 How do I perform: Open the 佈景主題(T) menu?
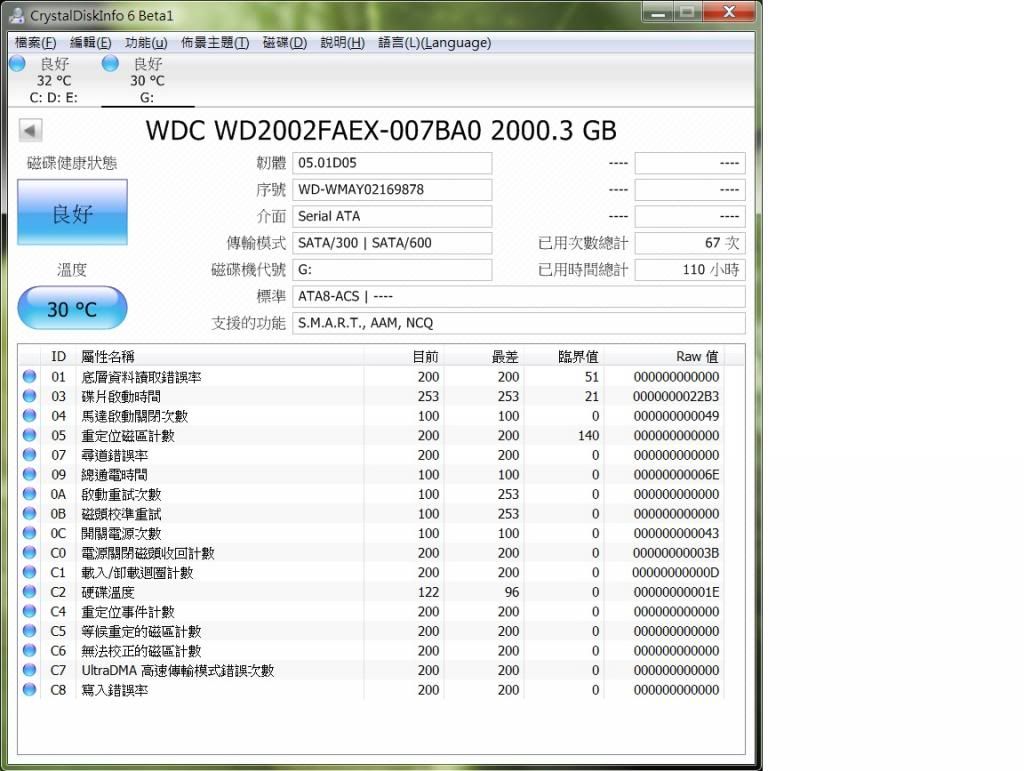click(215, 42)
